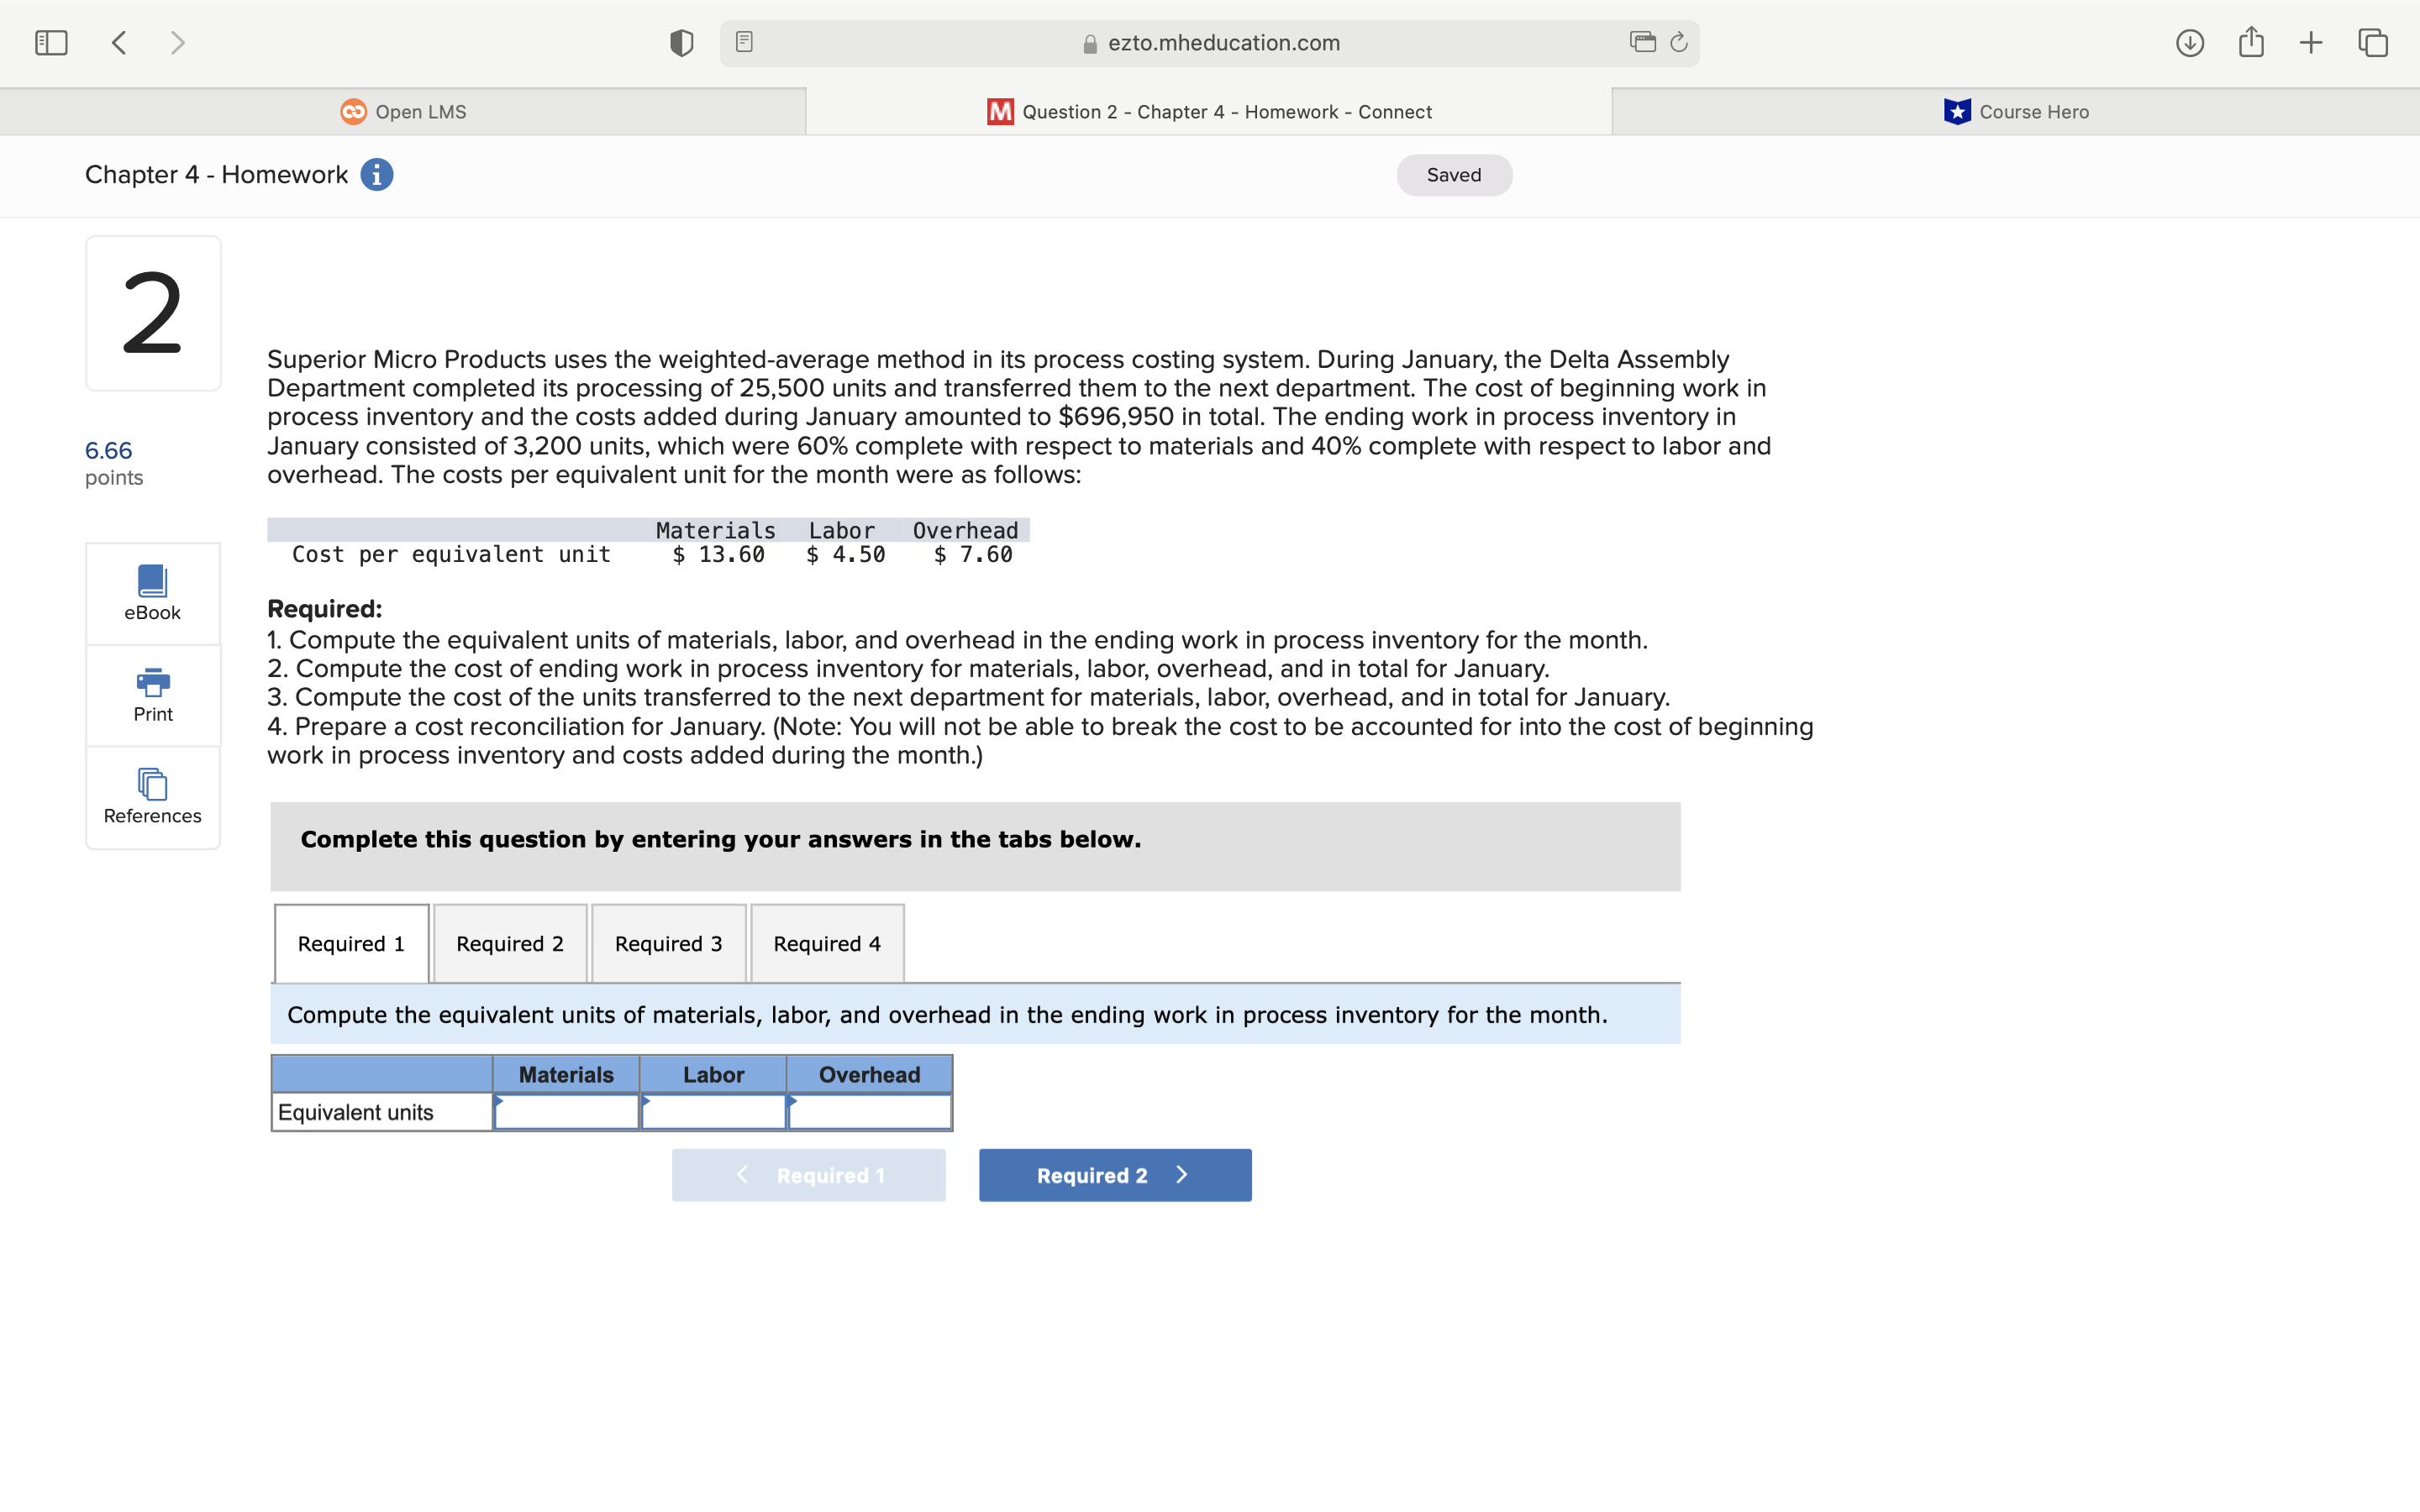Open a new browser tab with the plus icon
This screenshot has height=1512, width=2420.
click(2311, 42)
